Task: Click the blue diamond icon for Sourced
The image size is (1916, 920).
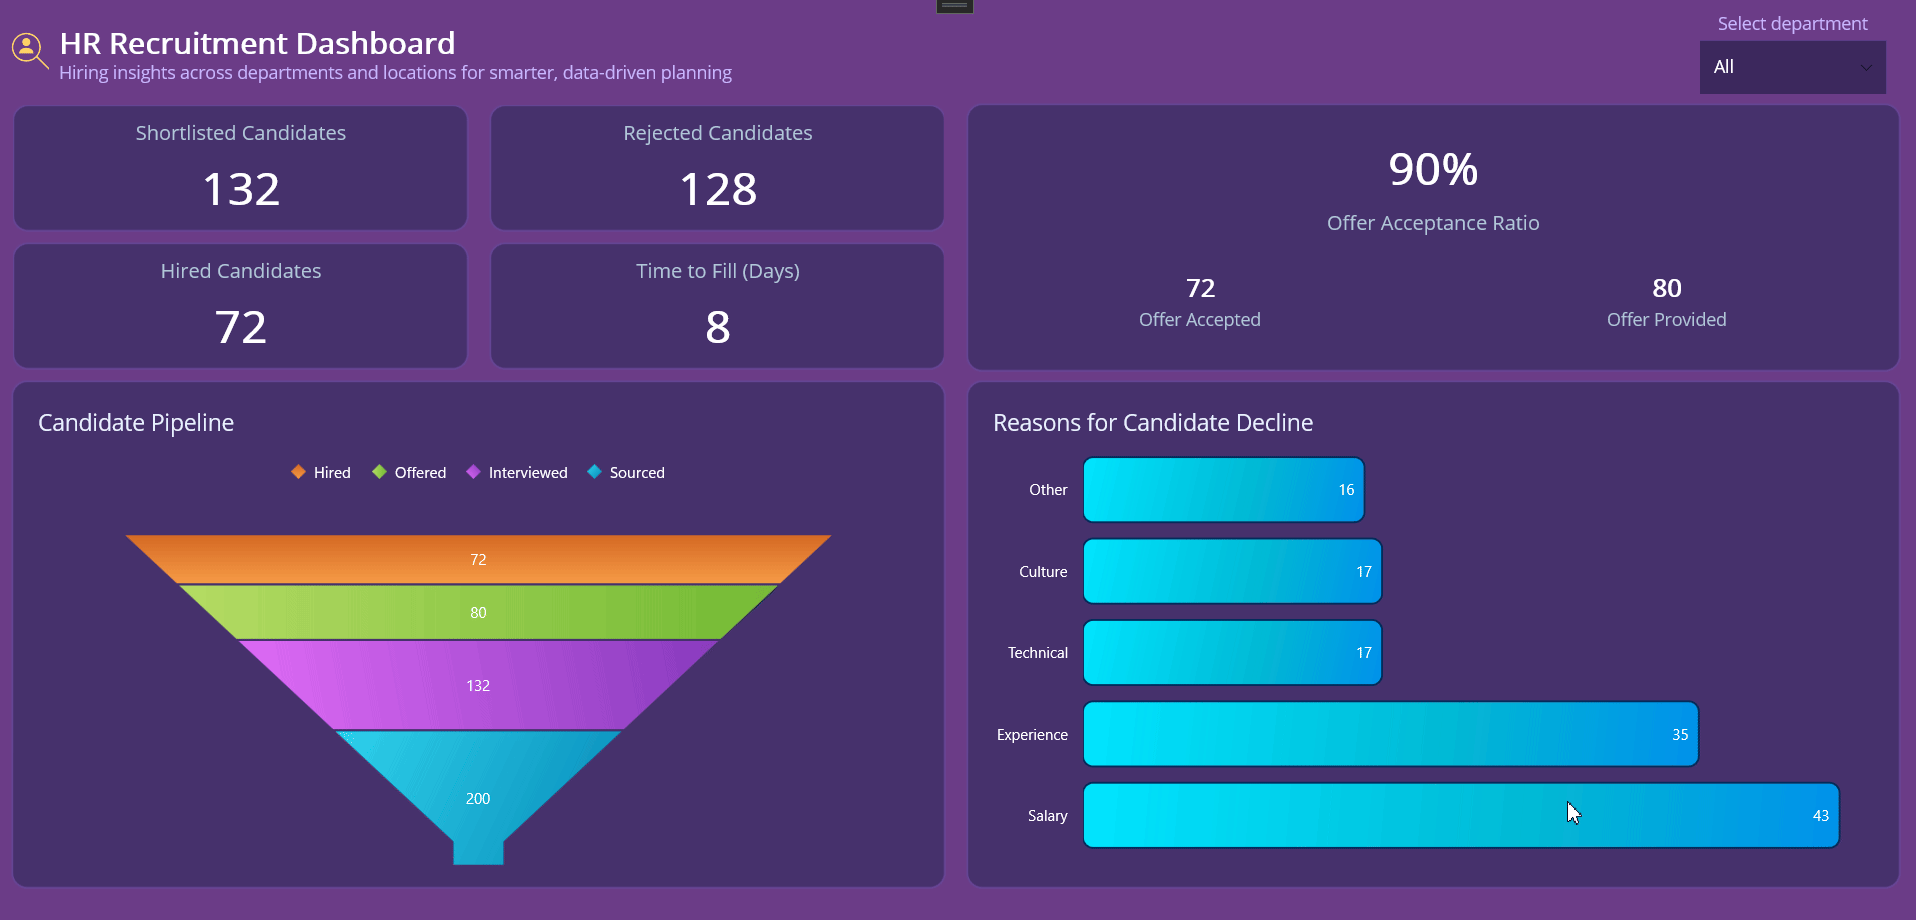Action: coord(594,472)
